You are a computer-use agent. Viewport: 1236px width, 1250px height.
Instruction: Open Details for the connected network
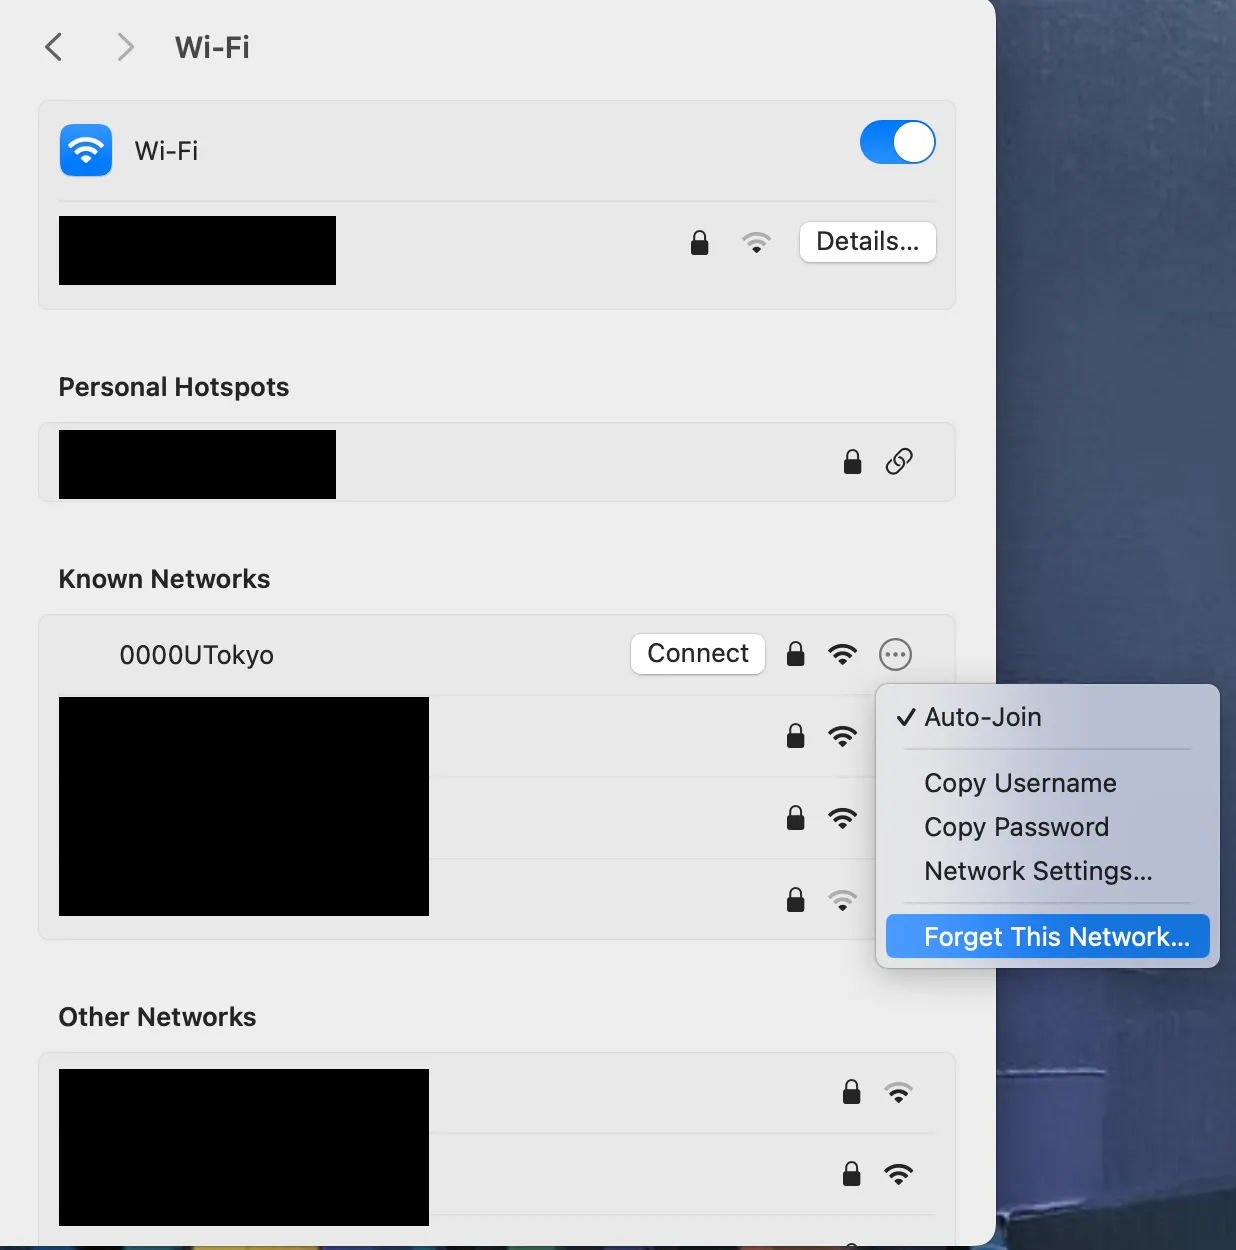pyautogui.click(x=867, y=242)
